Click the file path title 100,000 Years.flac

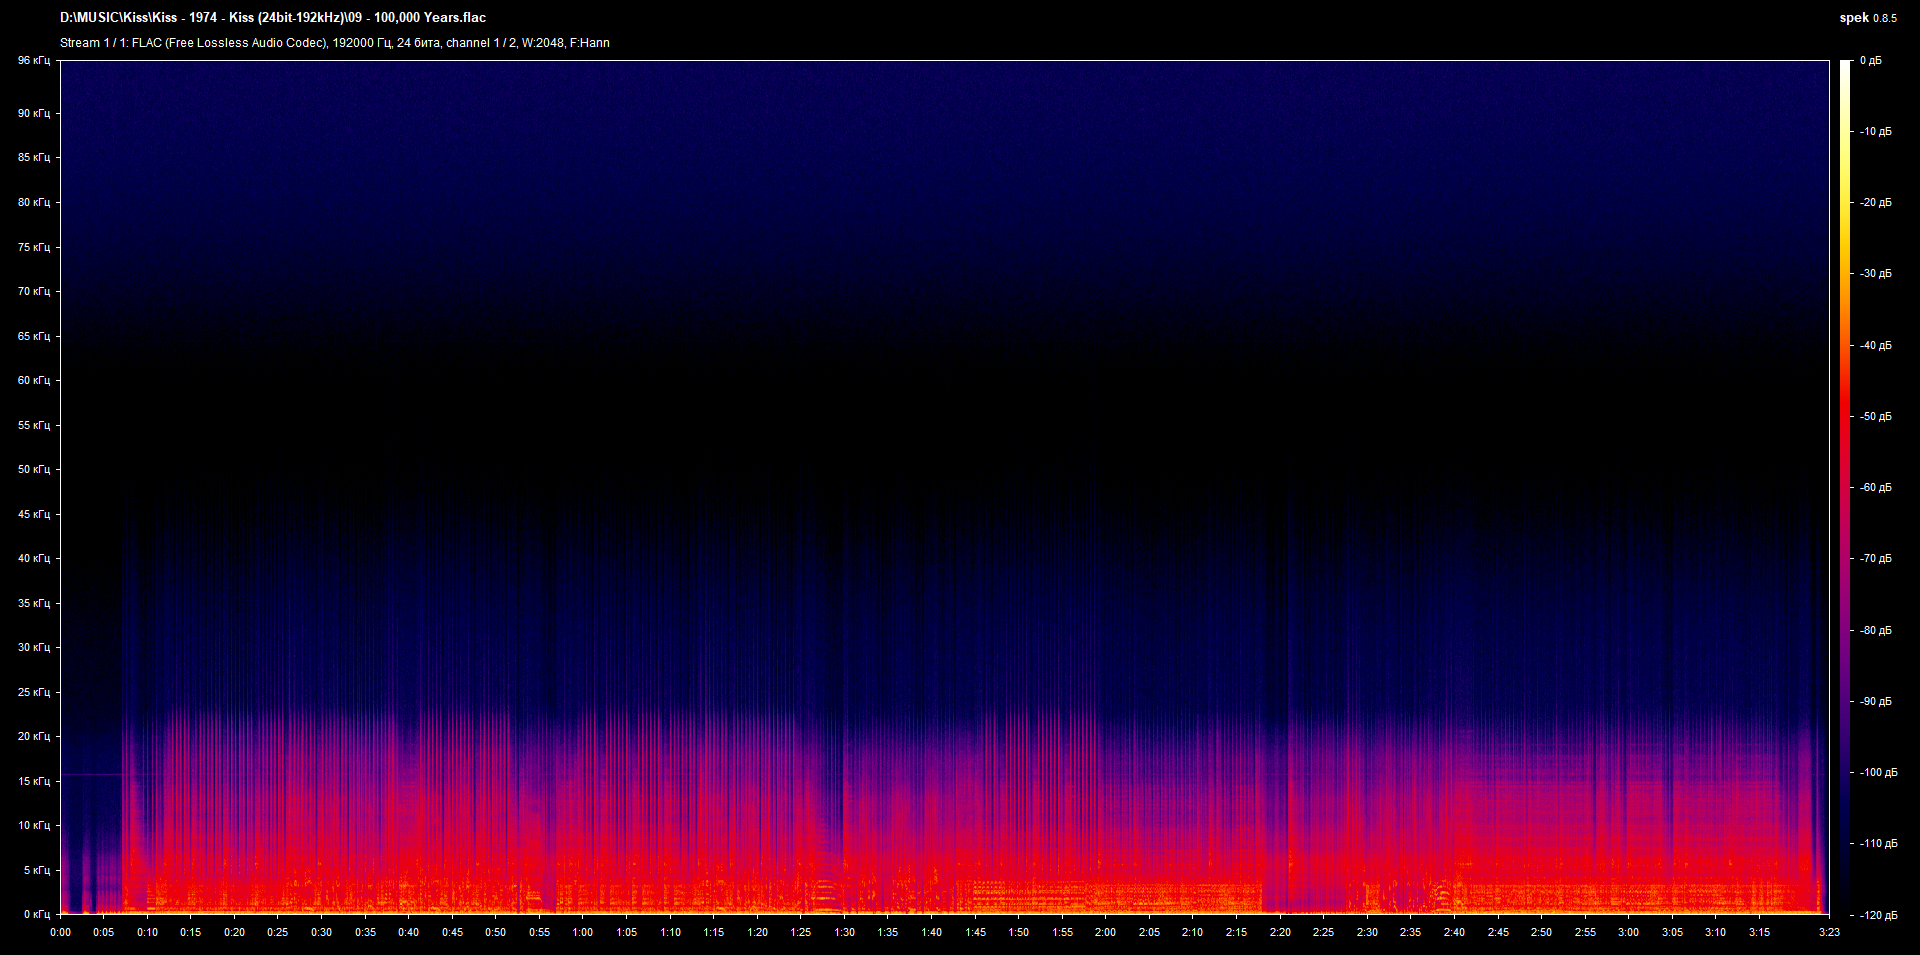[x=273, y=18]
